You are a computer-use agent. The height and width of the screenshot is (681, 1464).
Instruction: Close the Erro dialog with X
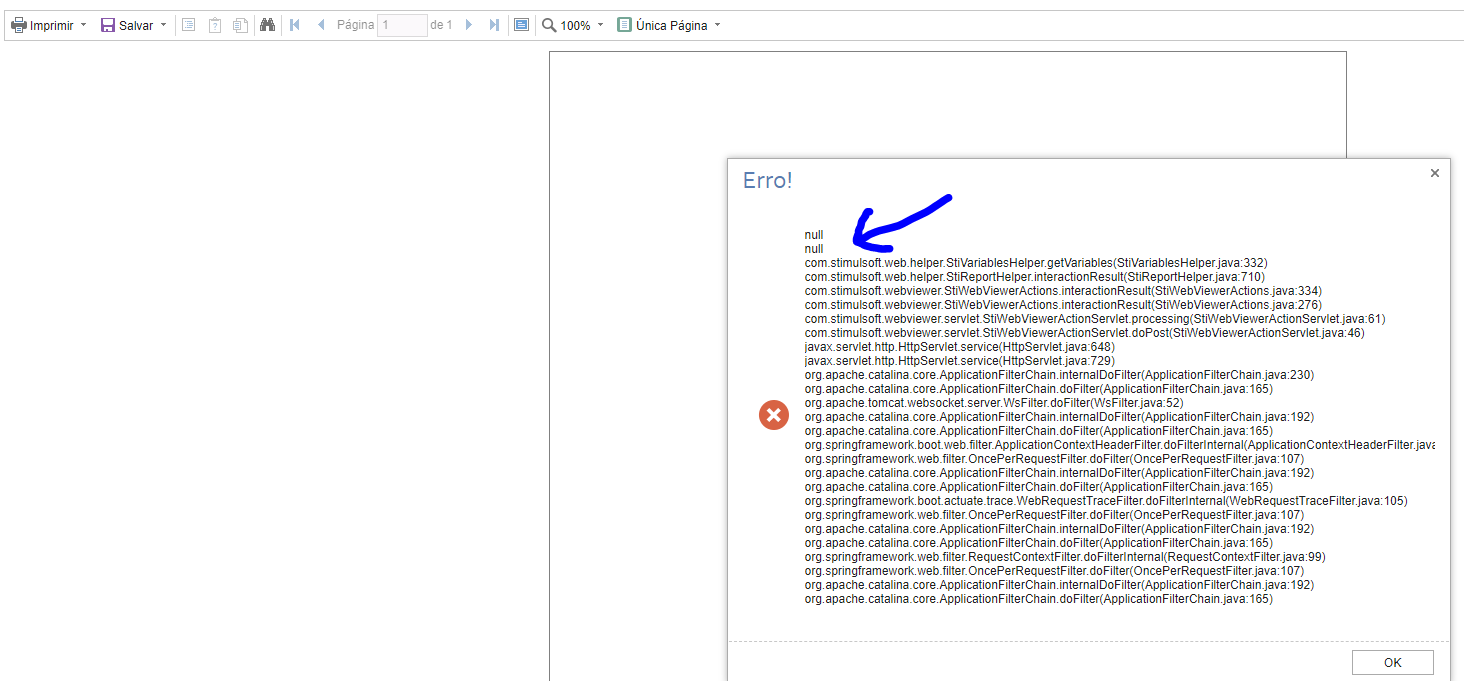[x=1435, y=173]
